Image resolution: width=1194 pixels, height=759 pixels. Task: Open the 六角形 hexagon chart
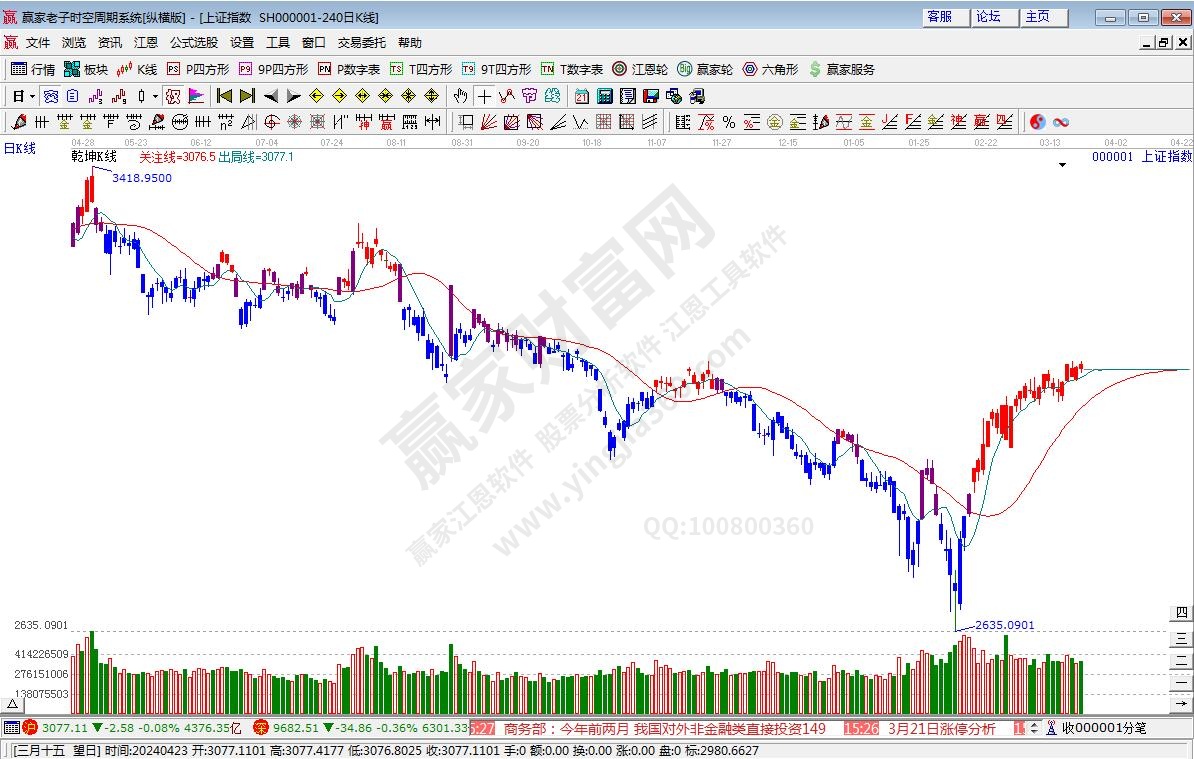770,69
